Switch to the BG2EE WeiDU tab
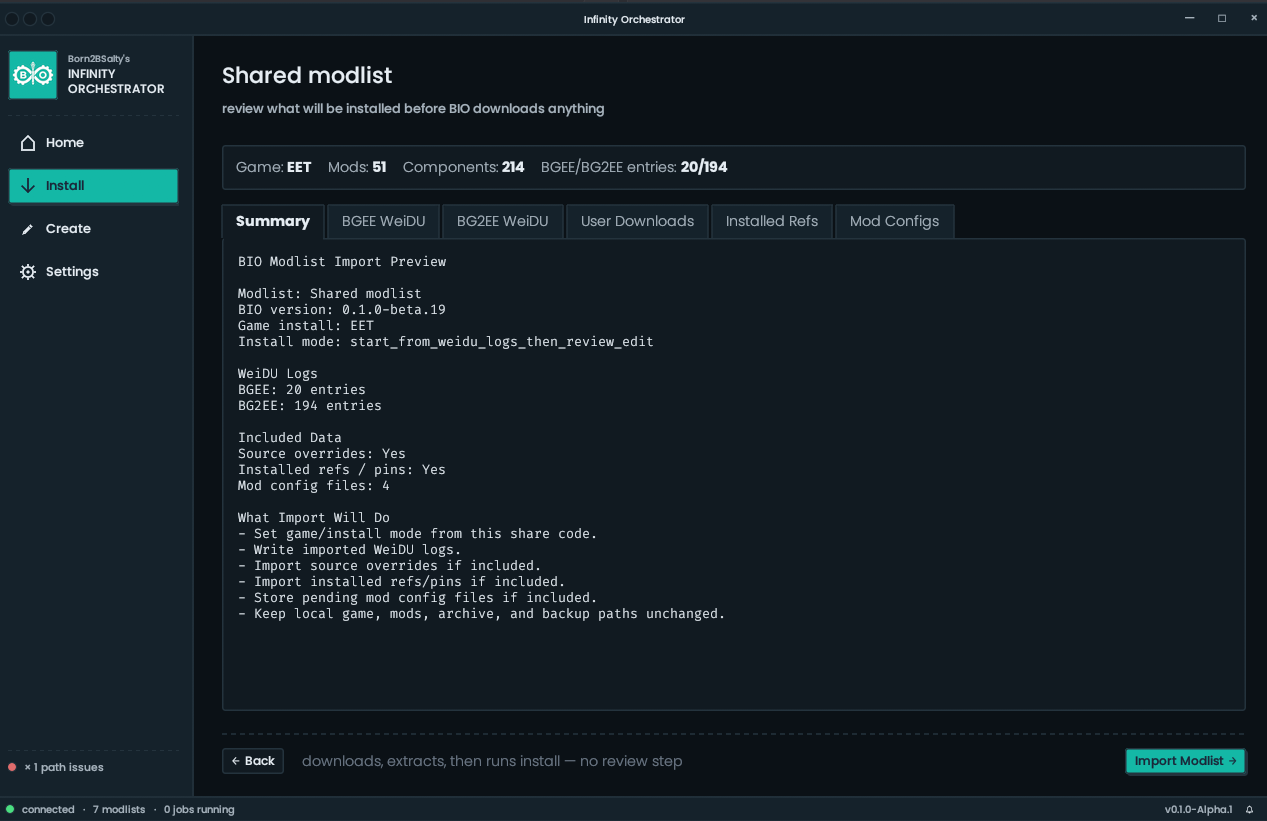Screen dimensions: 1267x821 click(503, 221)
